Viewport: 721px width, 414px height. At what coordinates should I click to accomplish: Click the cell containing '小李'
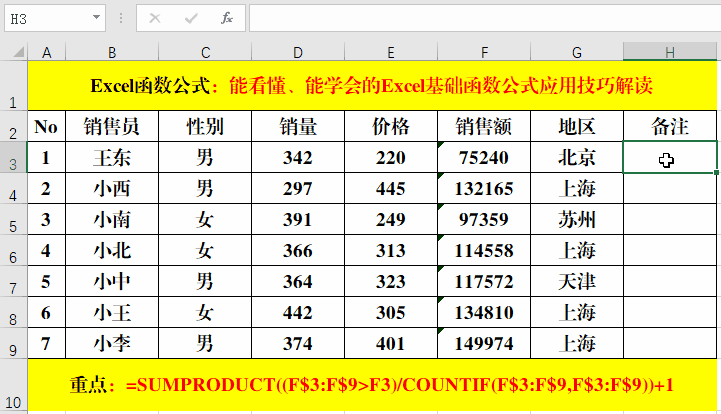(112, 343)
